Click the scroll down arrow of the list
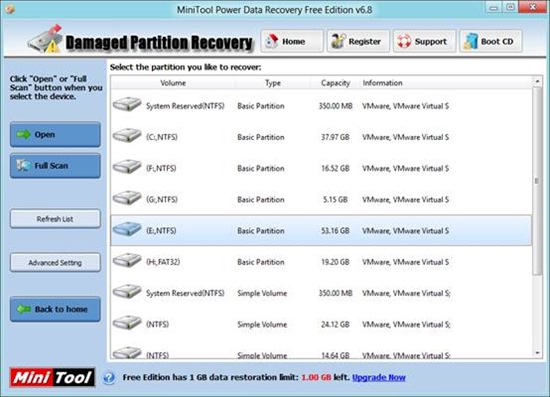 (x=537, y=353)
